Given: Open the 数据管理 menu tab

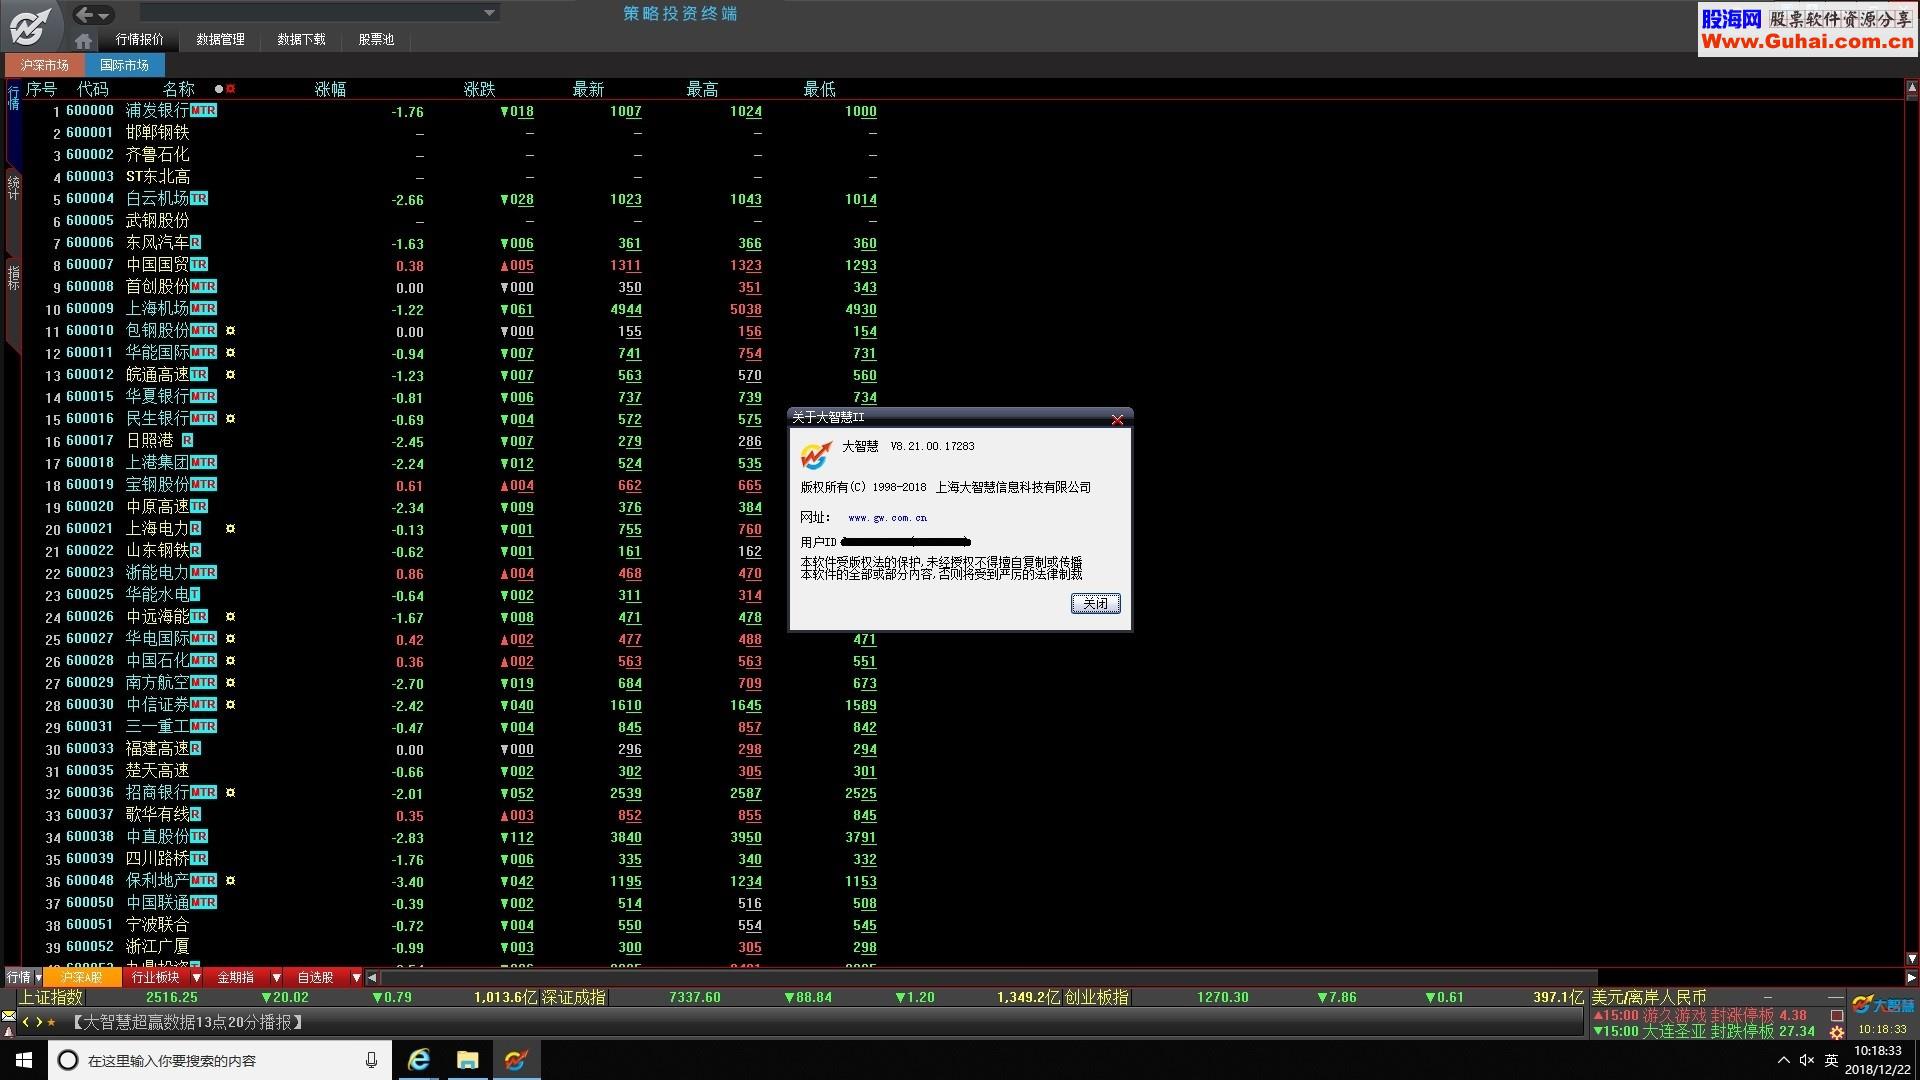Looking at the screenshot, I should 220,40.
